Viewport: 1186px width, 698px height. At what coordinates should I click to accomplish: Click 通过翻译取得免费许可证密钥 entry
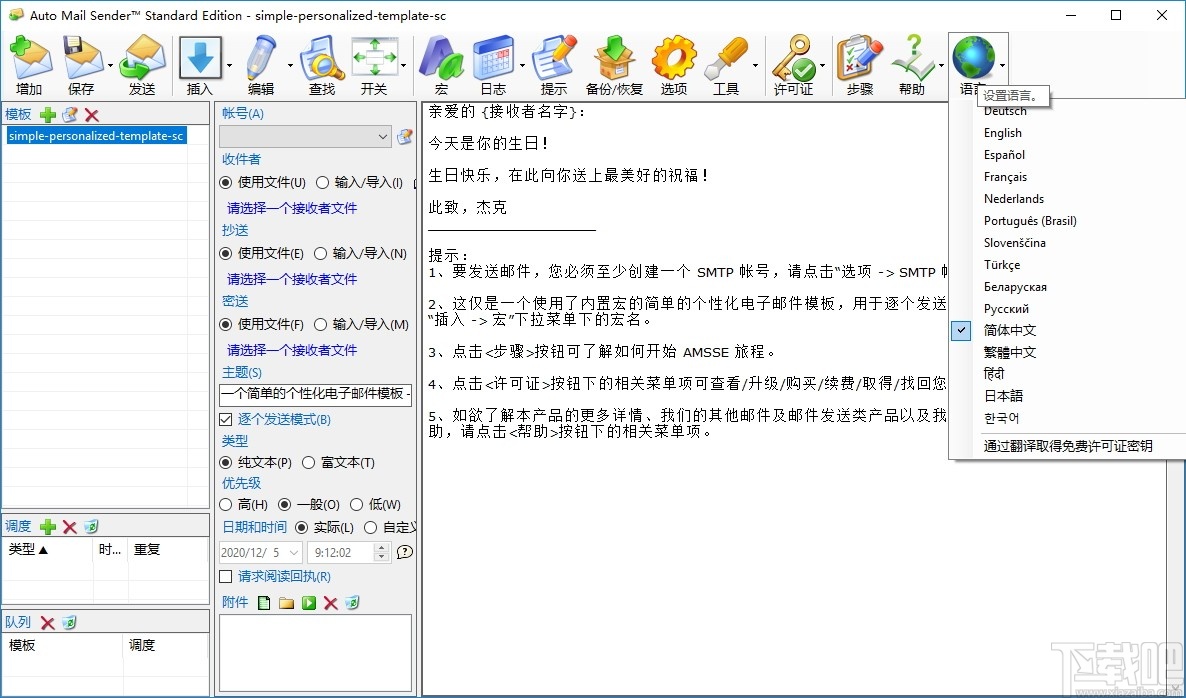(1066, 445)
